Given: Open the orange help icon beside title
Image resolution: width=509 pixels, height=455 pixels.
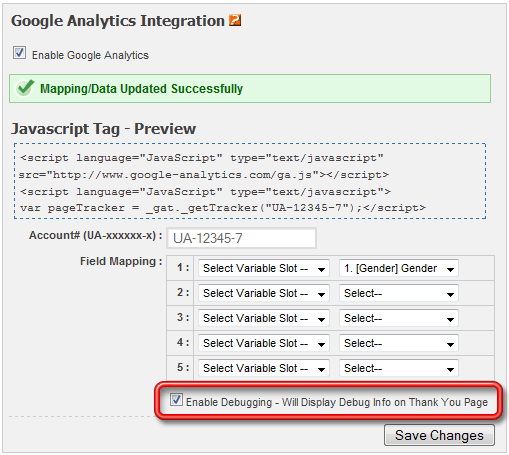Looking at the screenshot, I should click(x=235, y=20).
